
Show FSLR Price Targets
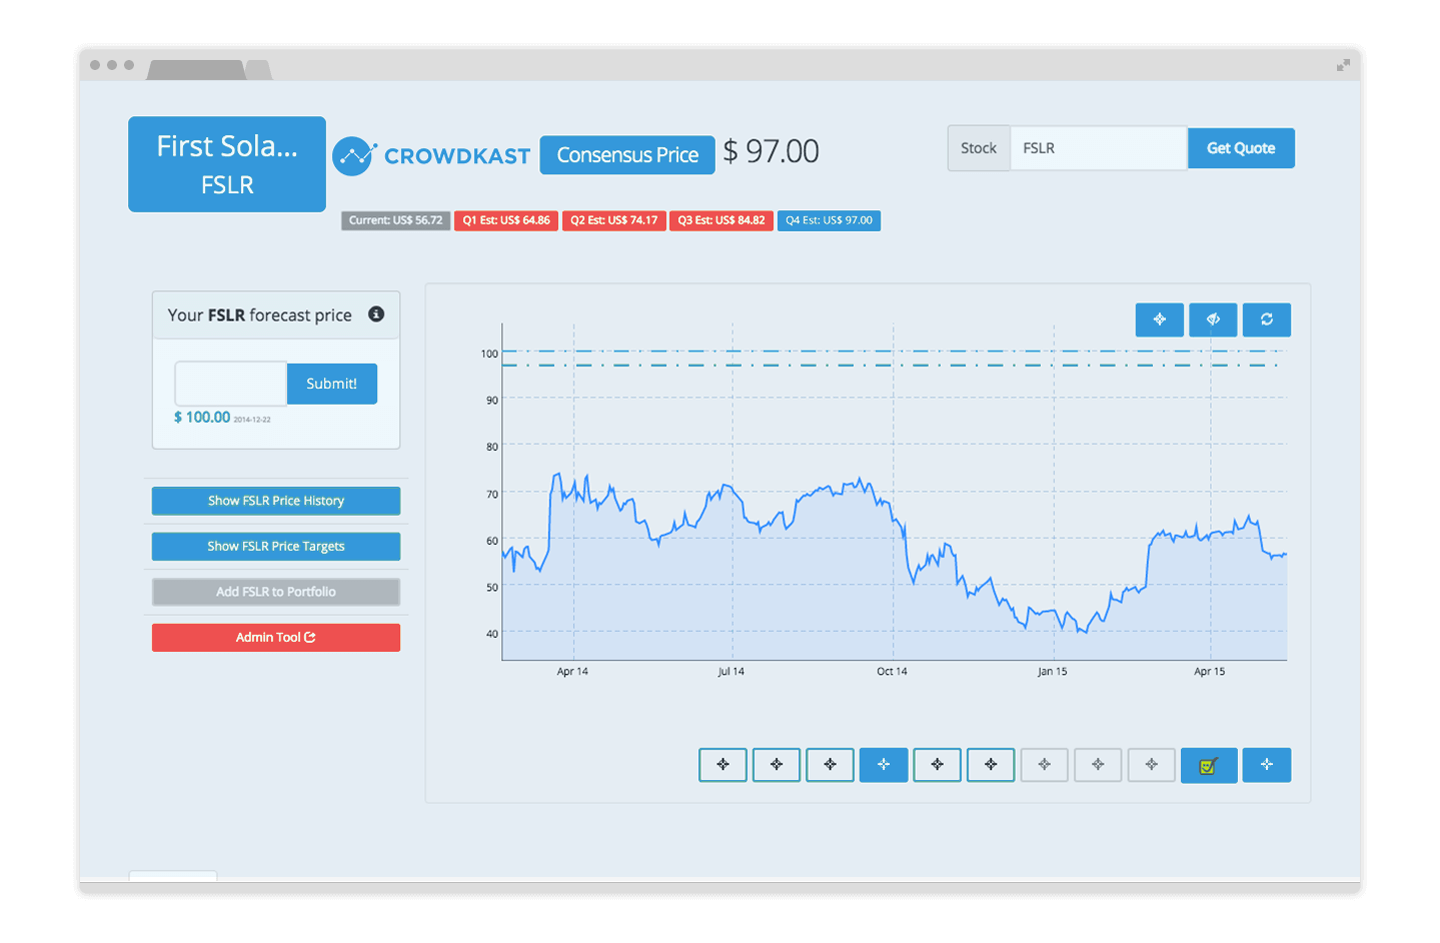click(276, 546)
